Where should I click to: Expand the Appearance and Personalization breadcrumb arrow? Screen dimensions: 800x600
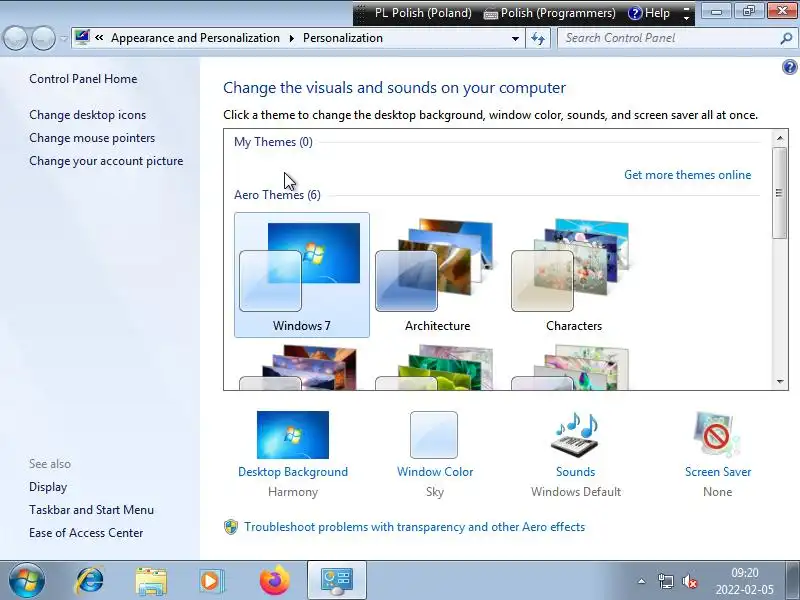(x=292, y=38)
